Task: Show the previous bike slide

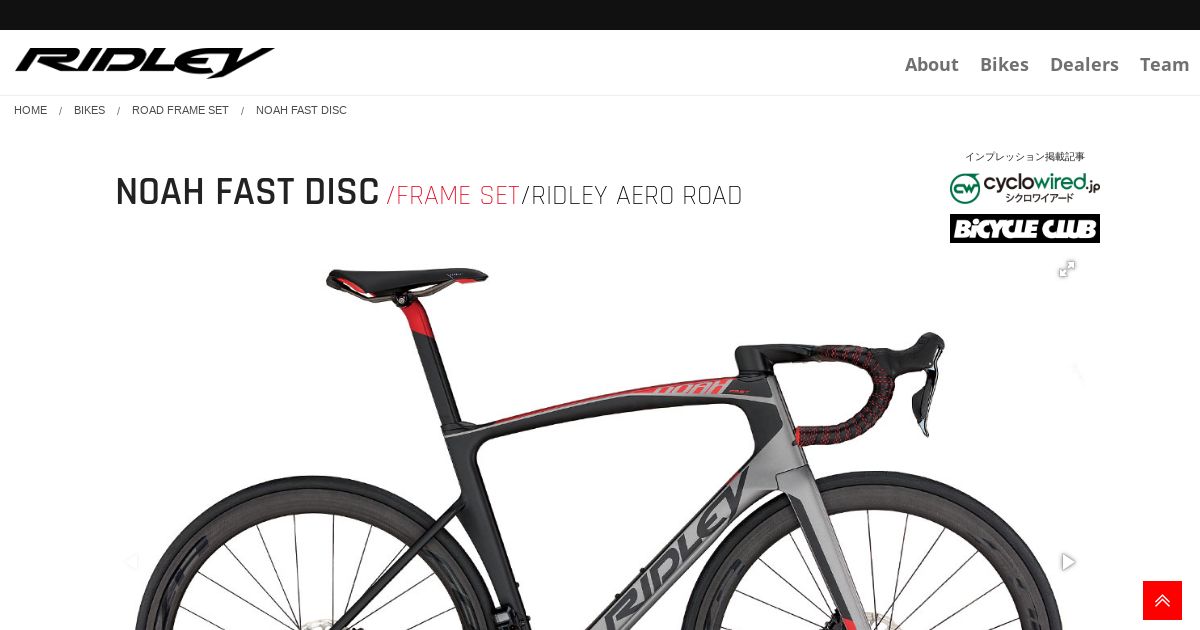Action: click(131, 562)
